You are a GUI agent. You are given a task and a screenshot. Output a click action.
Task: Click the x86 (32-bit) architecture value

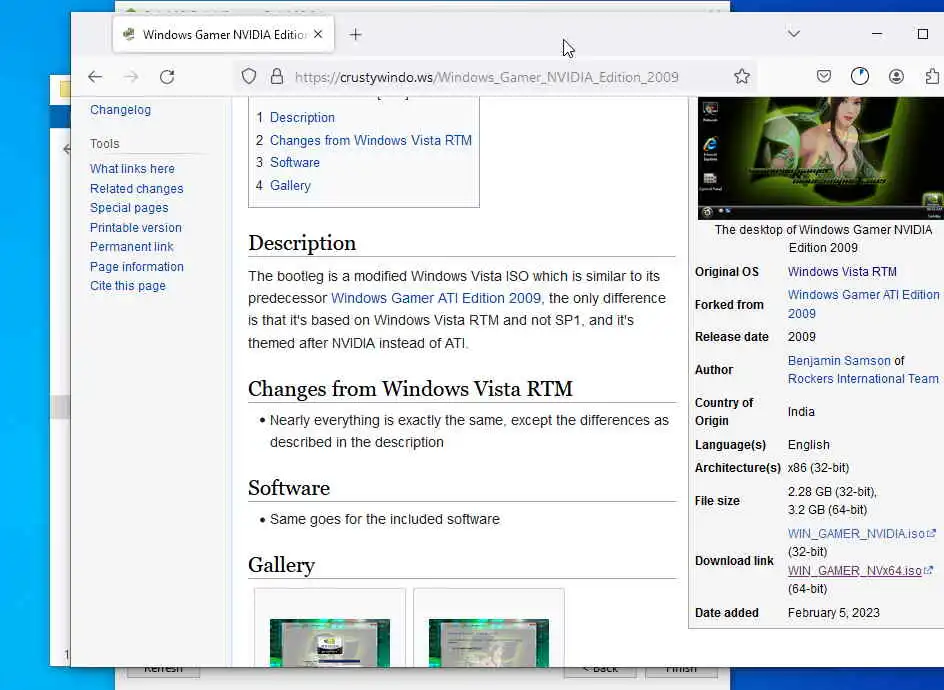point(818,468)
